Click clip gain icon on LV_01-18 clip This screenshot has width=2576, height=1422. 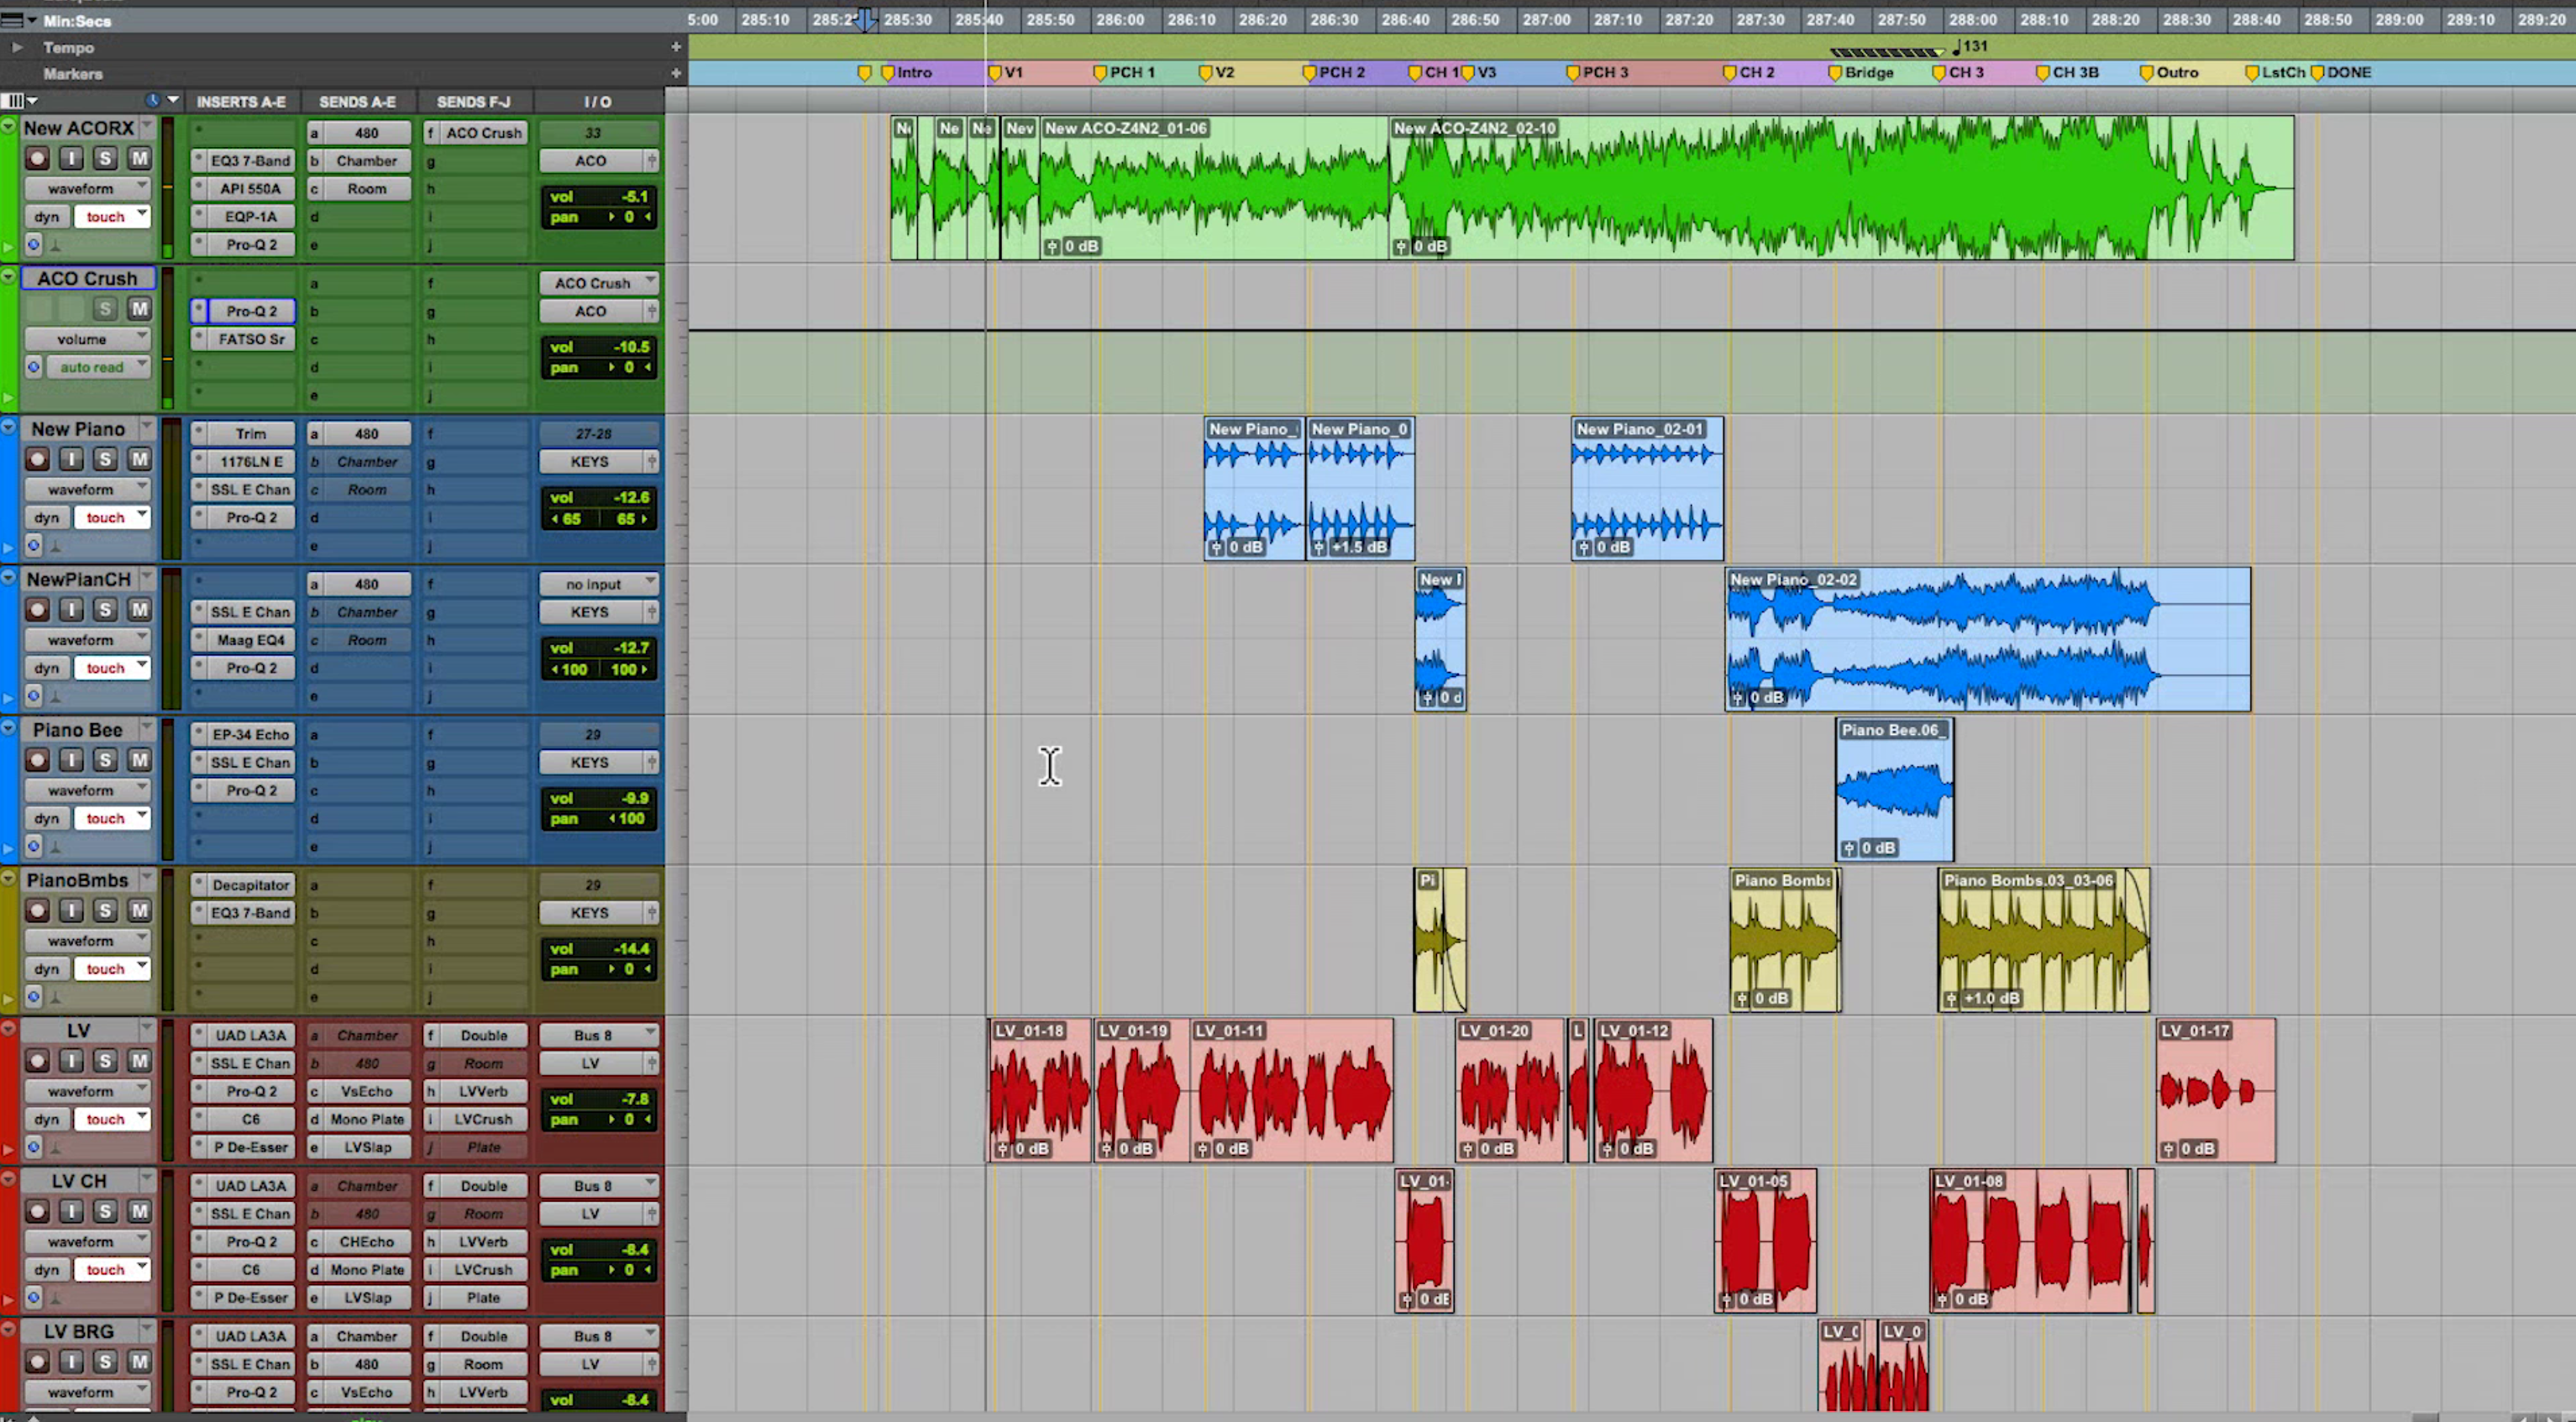[x=1003, y=1149]
